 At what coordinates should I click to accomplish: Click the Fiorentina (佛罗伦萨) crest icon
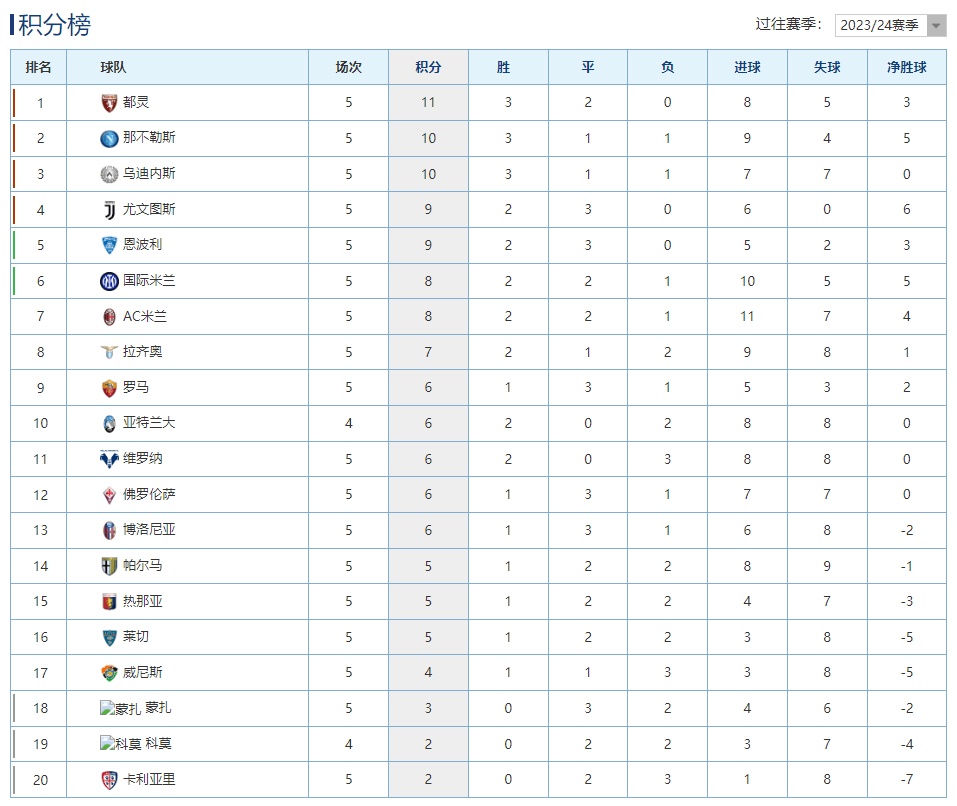click(x=109, y=495)
